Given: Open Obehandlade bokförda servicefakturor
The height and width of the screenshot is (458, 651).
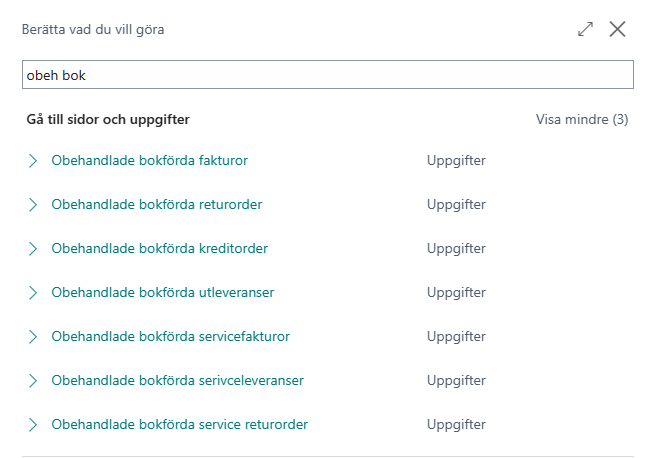Looking at the screenshot, I should coord(171,336).
